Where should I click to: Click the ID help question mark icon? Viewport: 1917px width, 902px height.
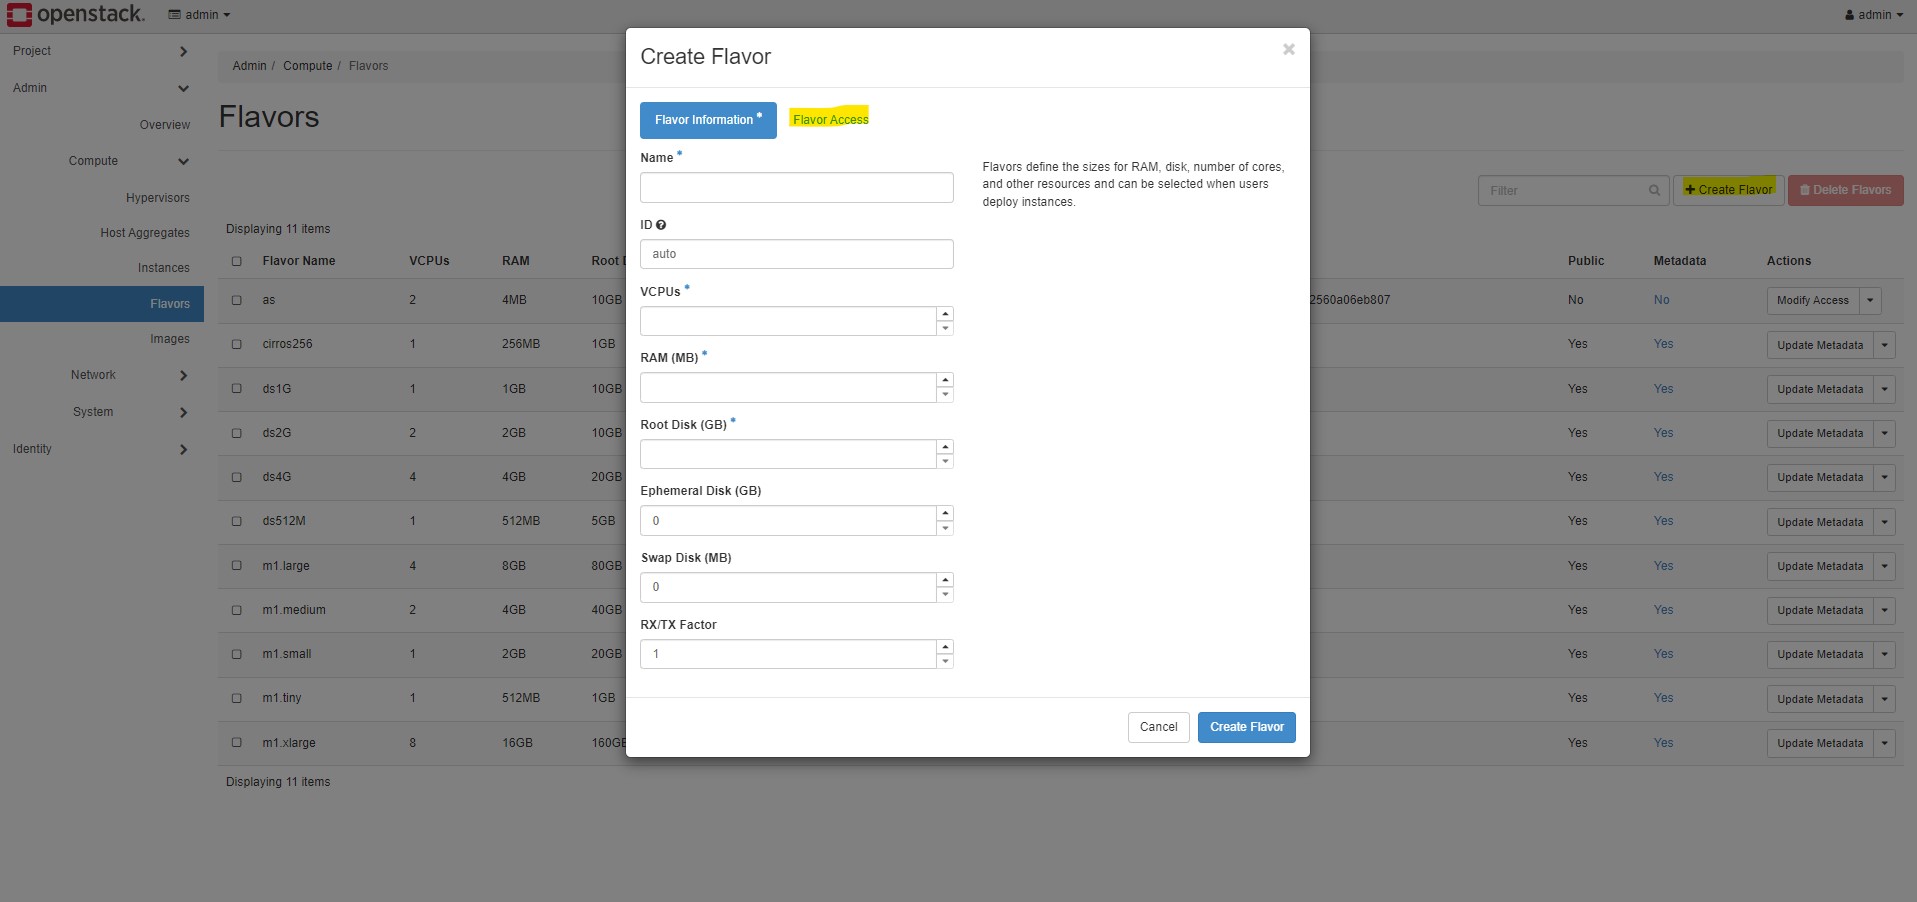click(661, 225)
